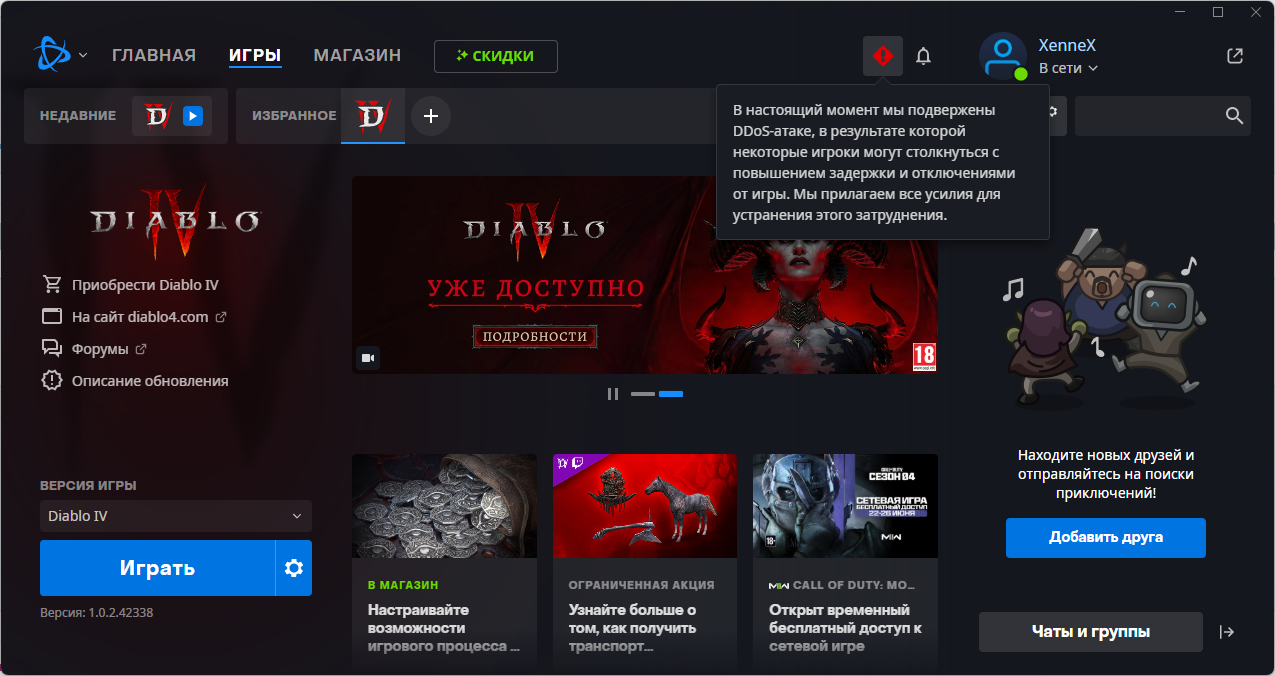This screenshot has width=1275, height=676.
Task: Click the blue Играть button
Action: pyautogui.click(x=157, y=568)
